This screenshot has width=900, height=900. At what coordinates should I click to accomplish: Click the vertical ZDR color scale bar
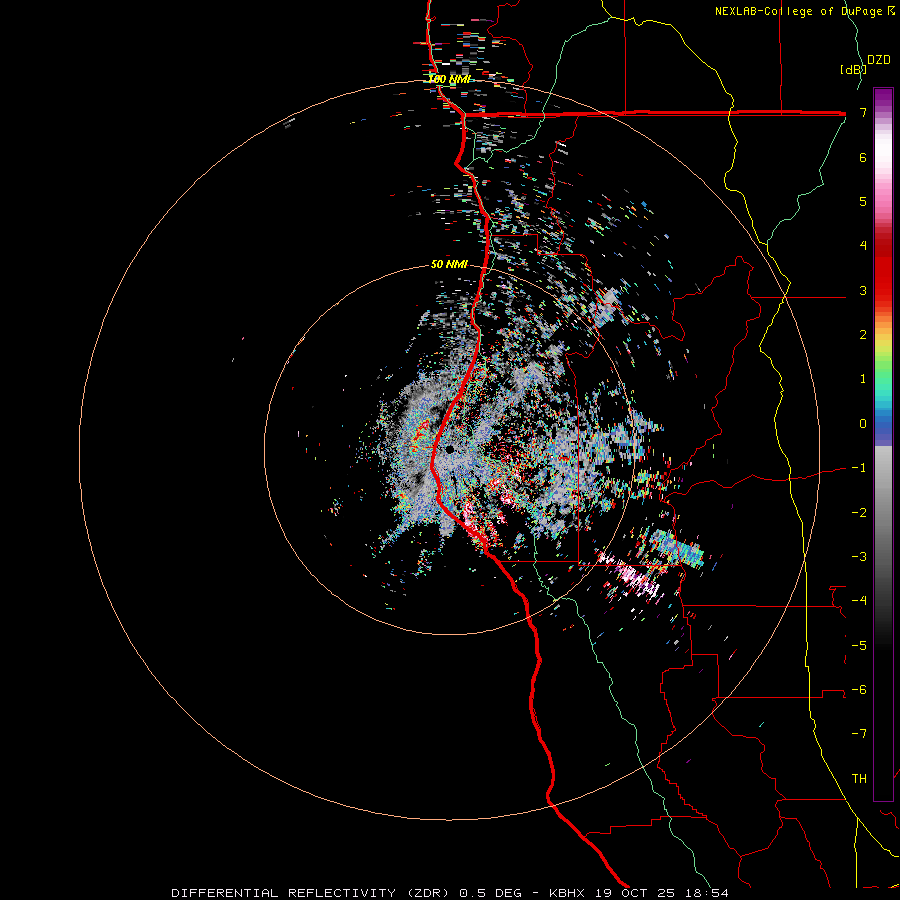pyautogui.click(x=883, y=444)
